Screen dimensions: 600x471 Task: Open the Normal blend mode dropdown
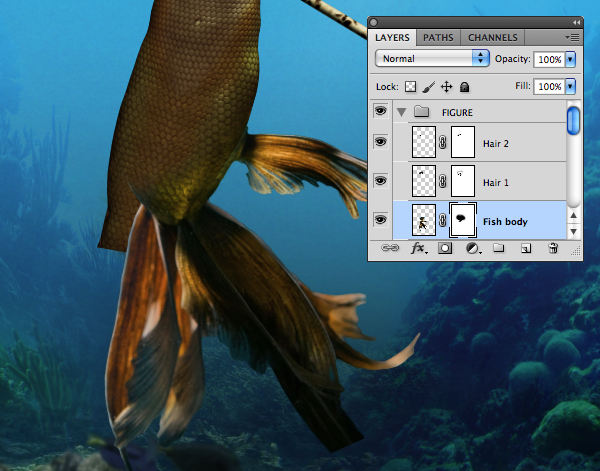pyautogui.click(x=432, y=59)
